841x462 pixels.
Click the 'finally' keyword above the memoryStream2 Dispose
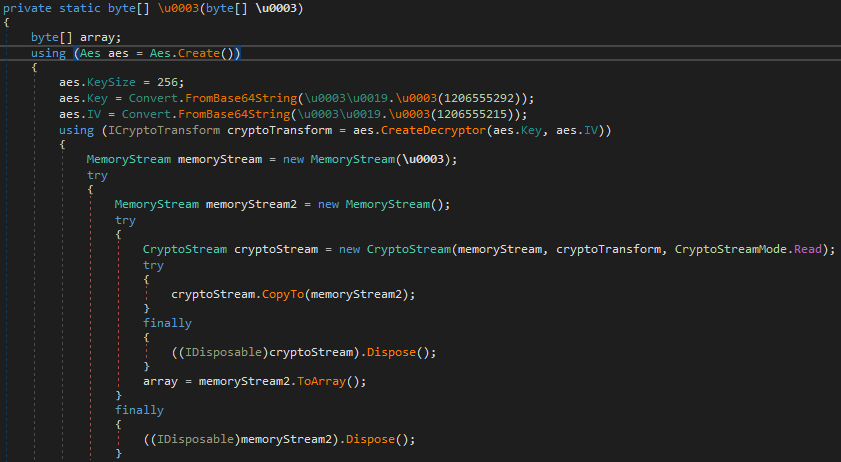[x=139, y=410]
